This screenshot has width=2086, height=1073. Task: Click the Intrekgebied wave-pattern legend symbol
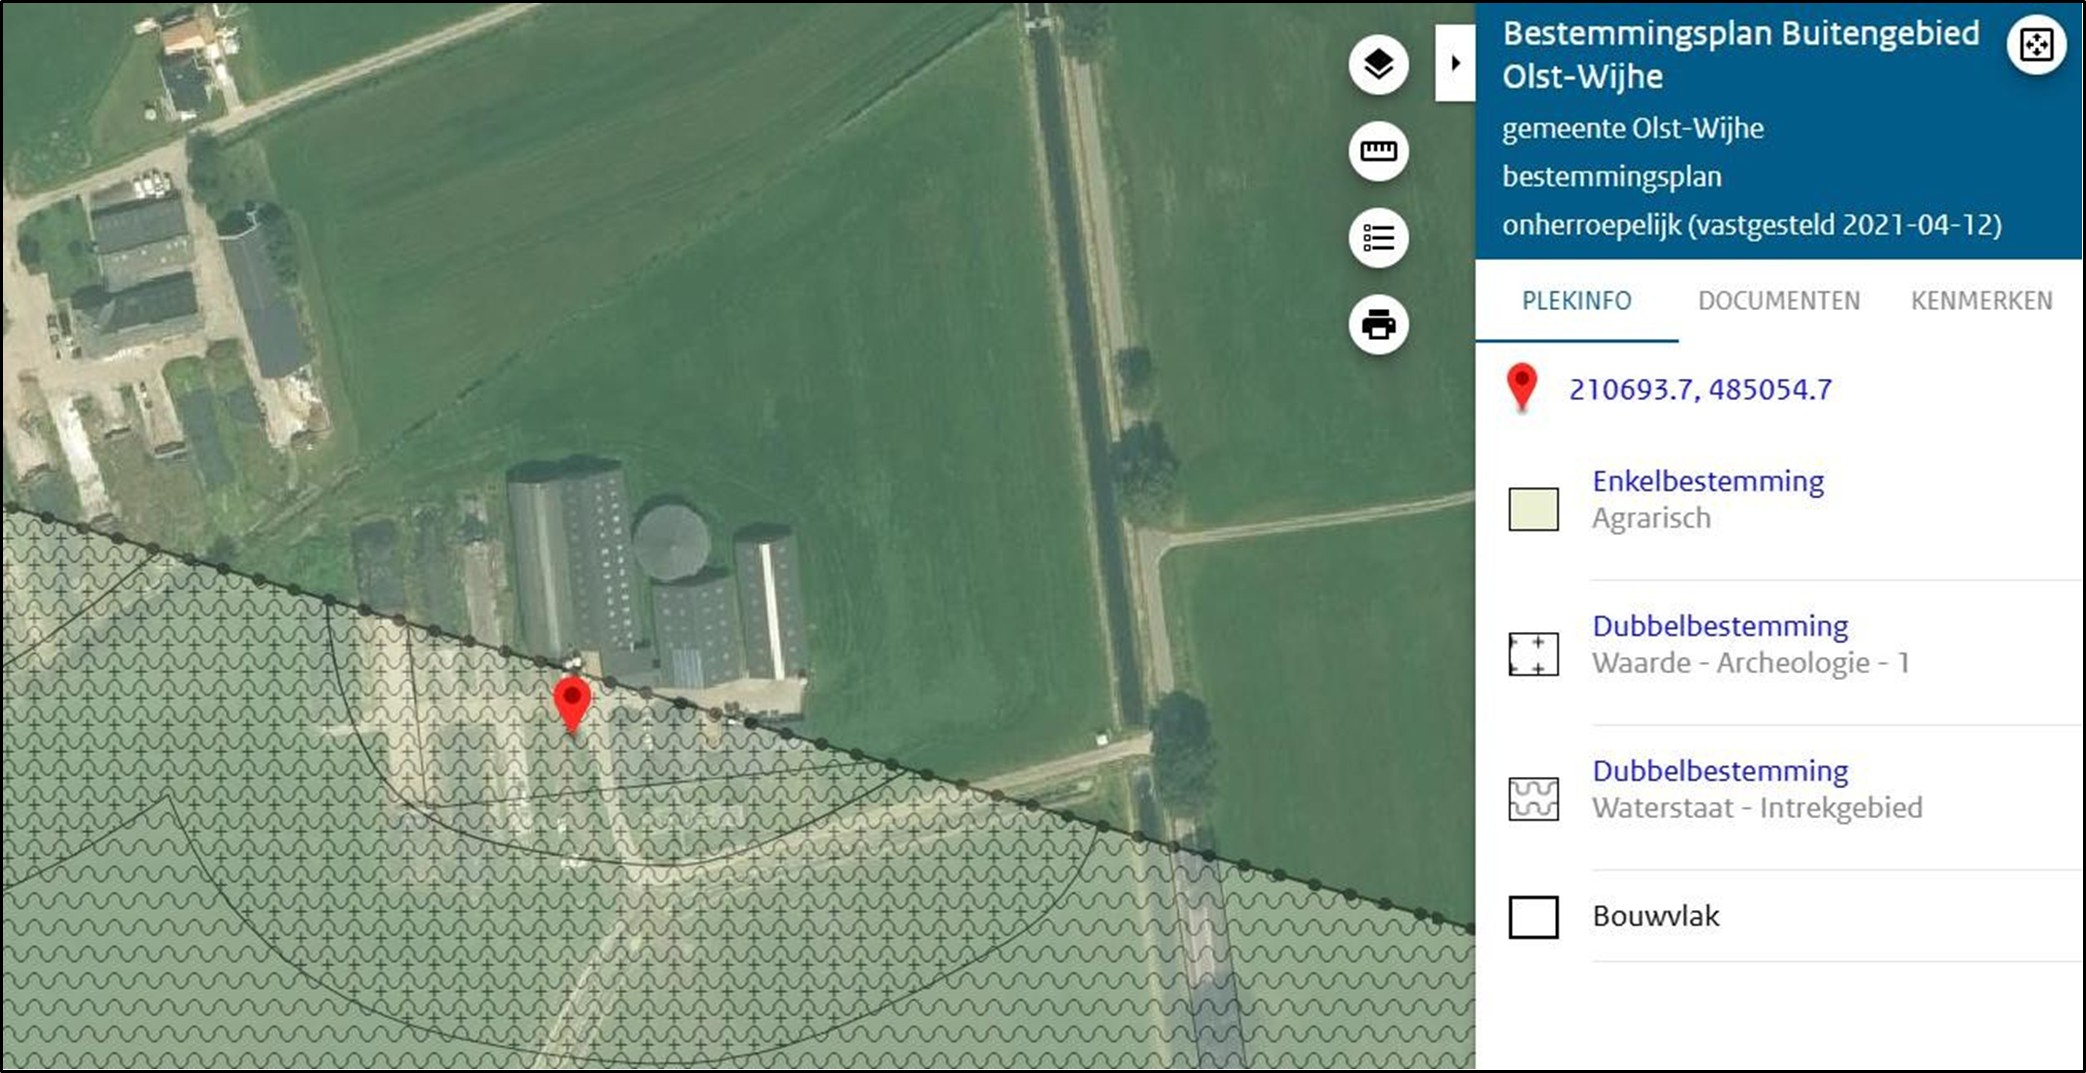[x=1533, y=799]
